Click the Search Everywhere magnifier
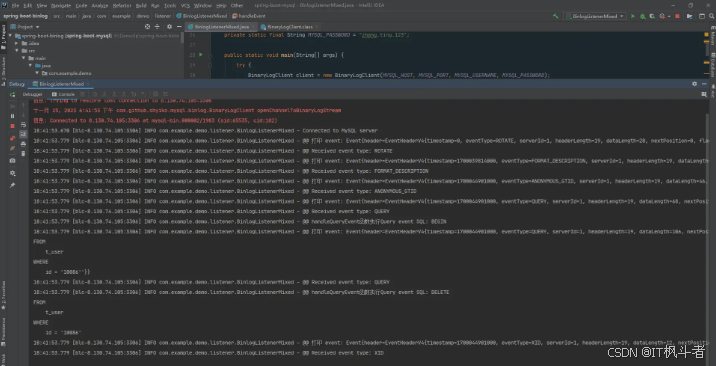 [711, 16]
